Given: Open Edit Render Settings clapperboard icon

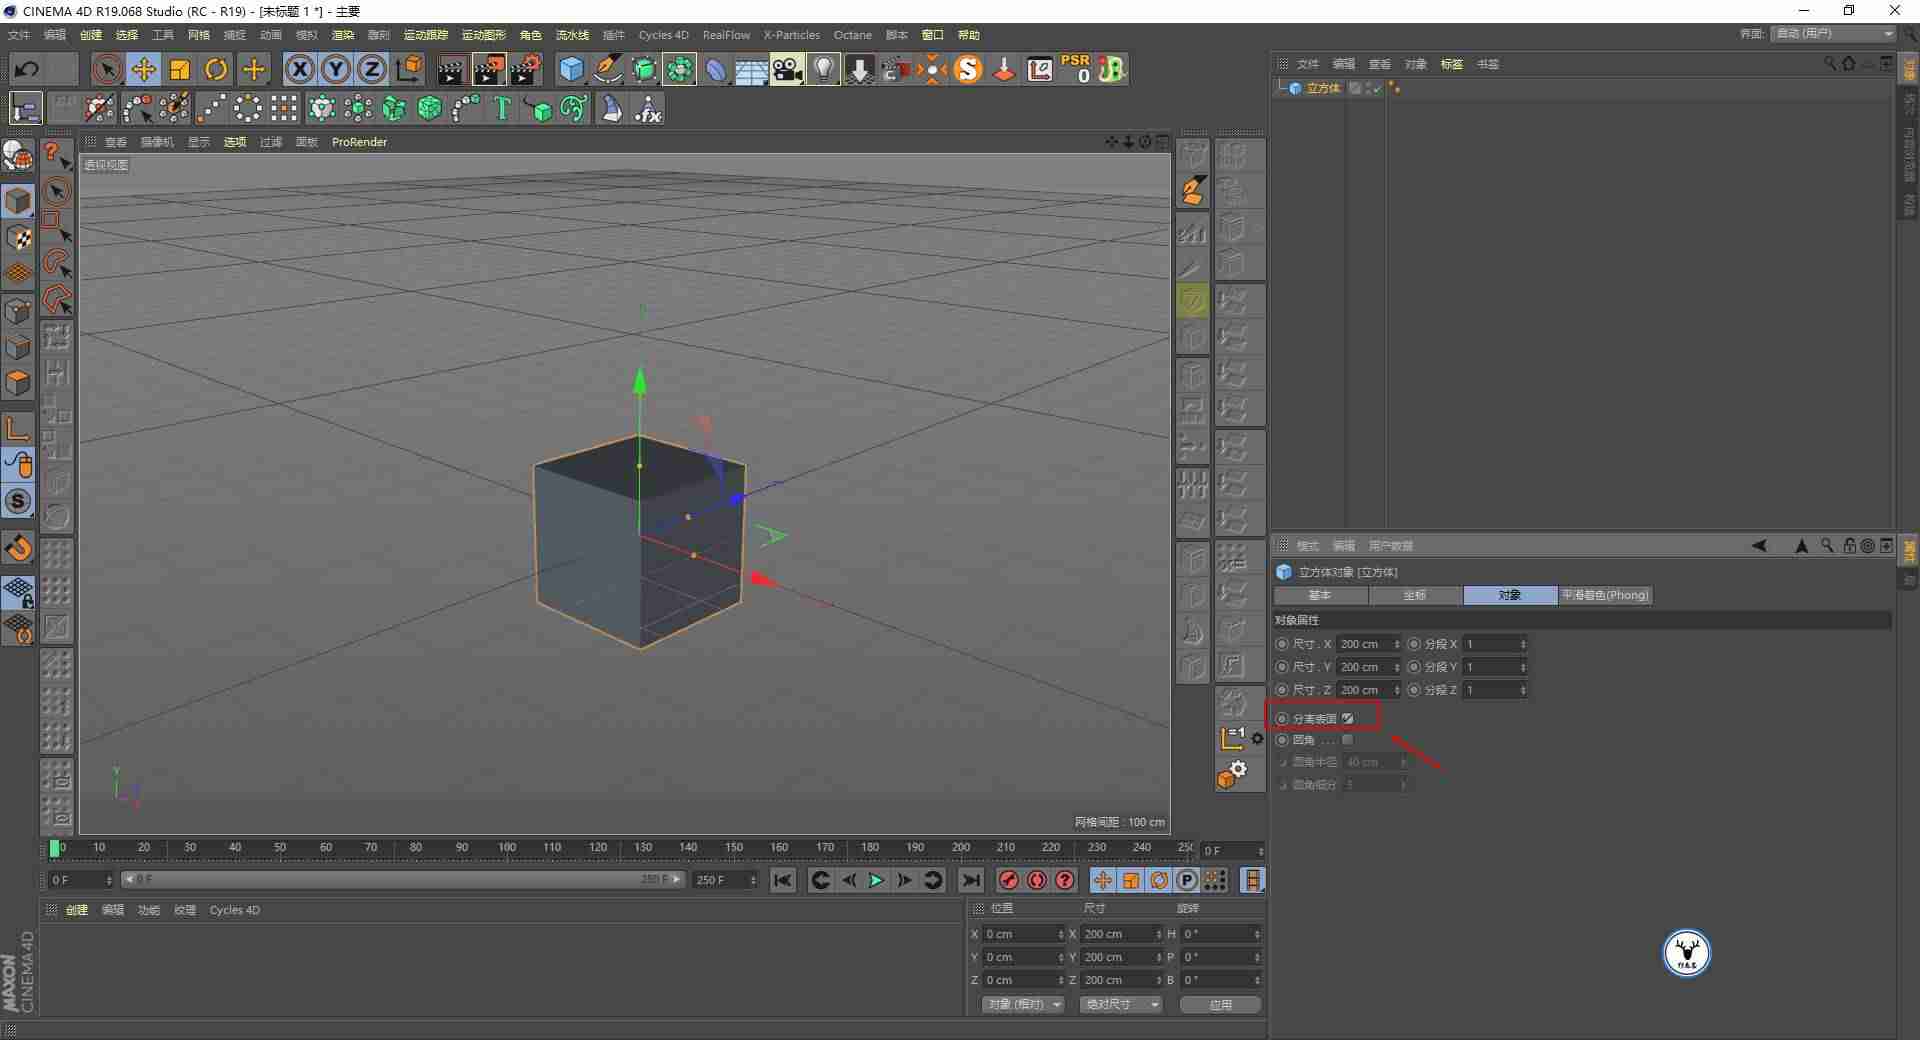Looking at the screenshot, I should point(525,69).
